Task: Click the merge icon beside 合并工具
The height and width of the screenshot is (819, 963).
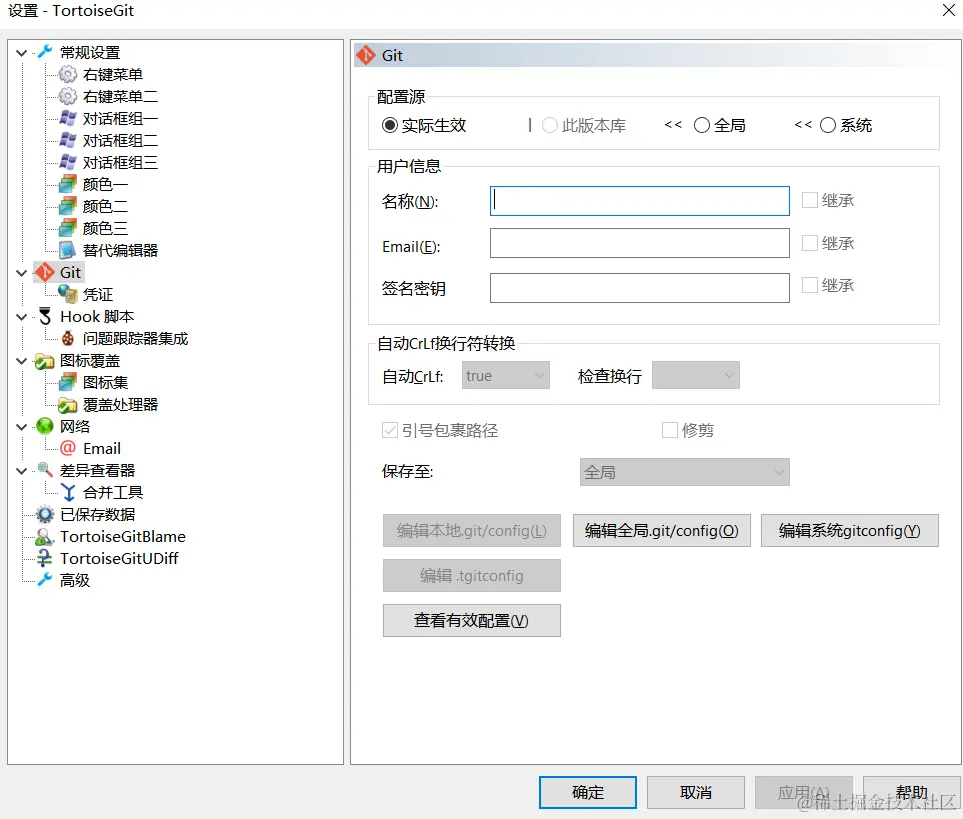Action: click(x=68, y=492)
